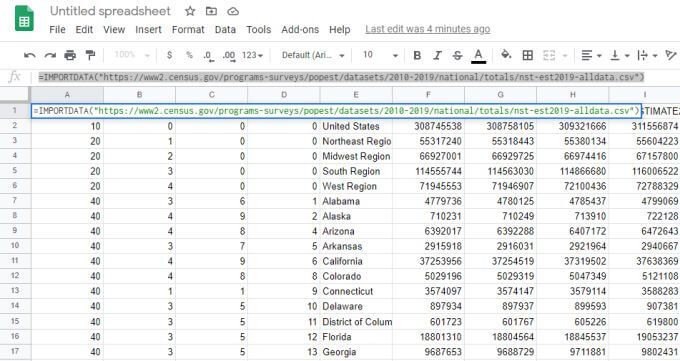
Task: Select the column E header
Action: tap(356, 95)
